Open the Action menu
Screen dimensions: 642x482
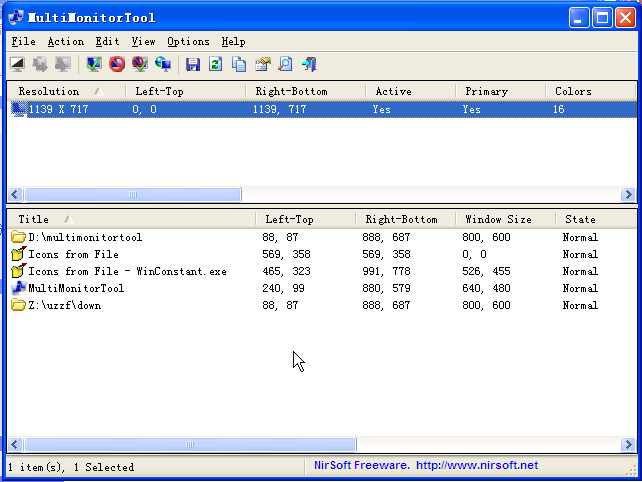[x=65, y=41]
